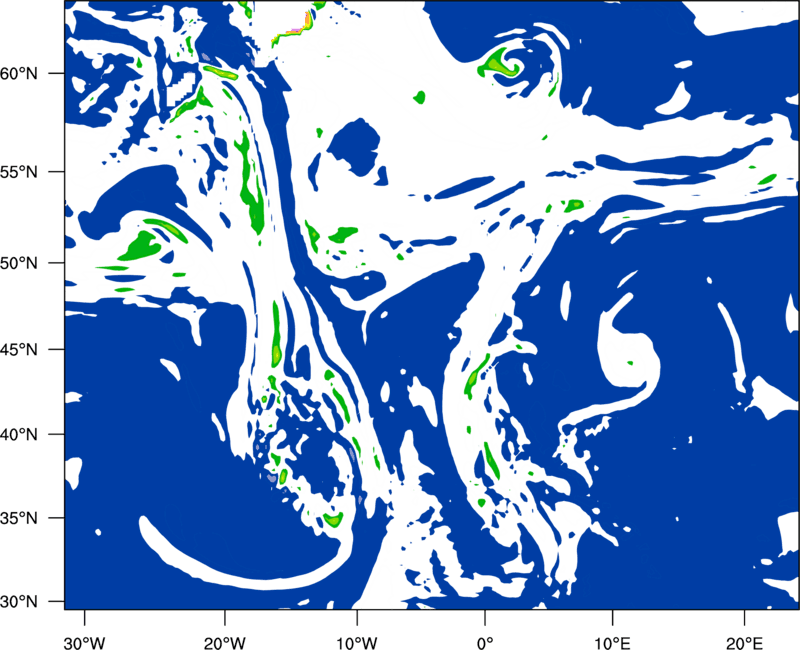Click the 10°W longitude label
The height and width of the screenshot is (650, 800).
[357, 643]
